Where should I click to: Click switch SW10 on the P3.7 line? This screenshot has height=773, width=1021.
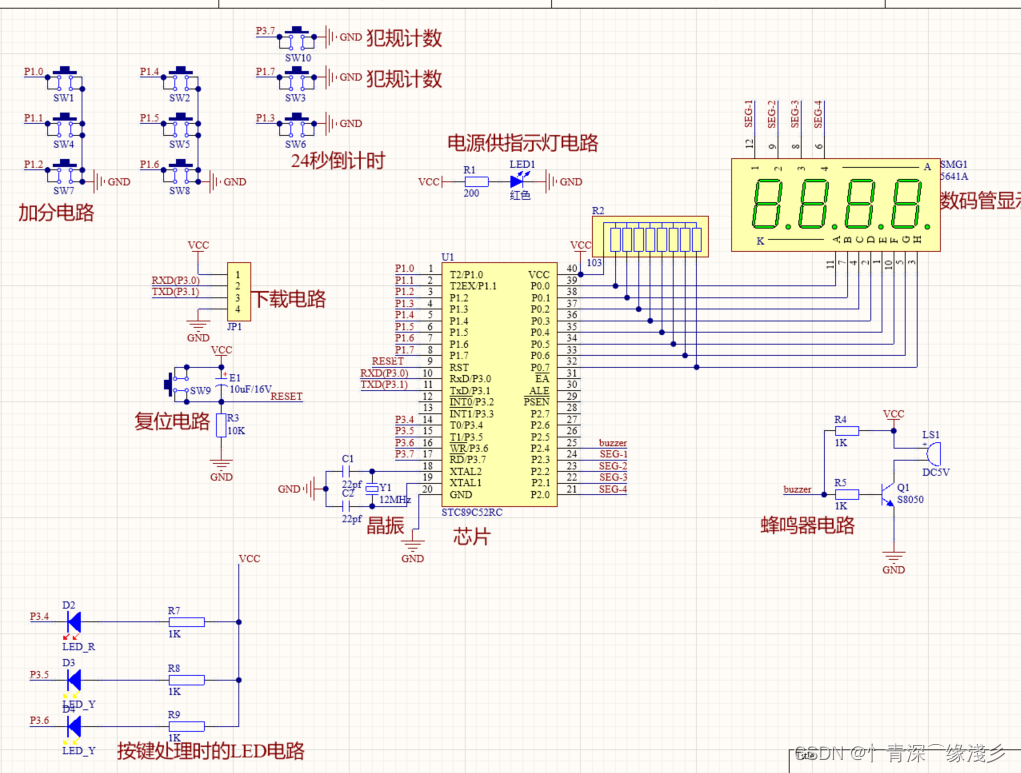tap(297, 39)
